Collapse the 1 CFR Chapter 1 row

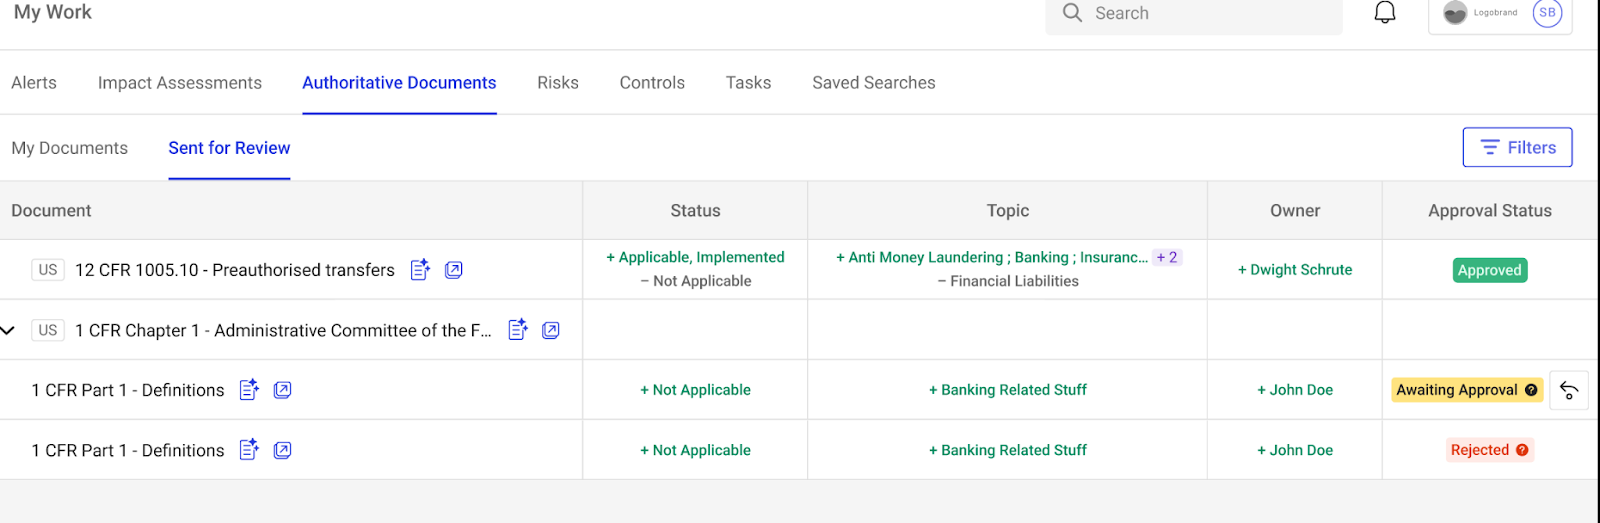(8, 330)
